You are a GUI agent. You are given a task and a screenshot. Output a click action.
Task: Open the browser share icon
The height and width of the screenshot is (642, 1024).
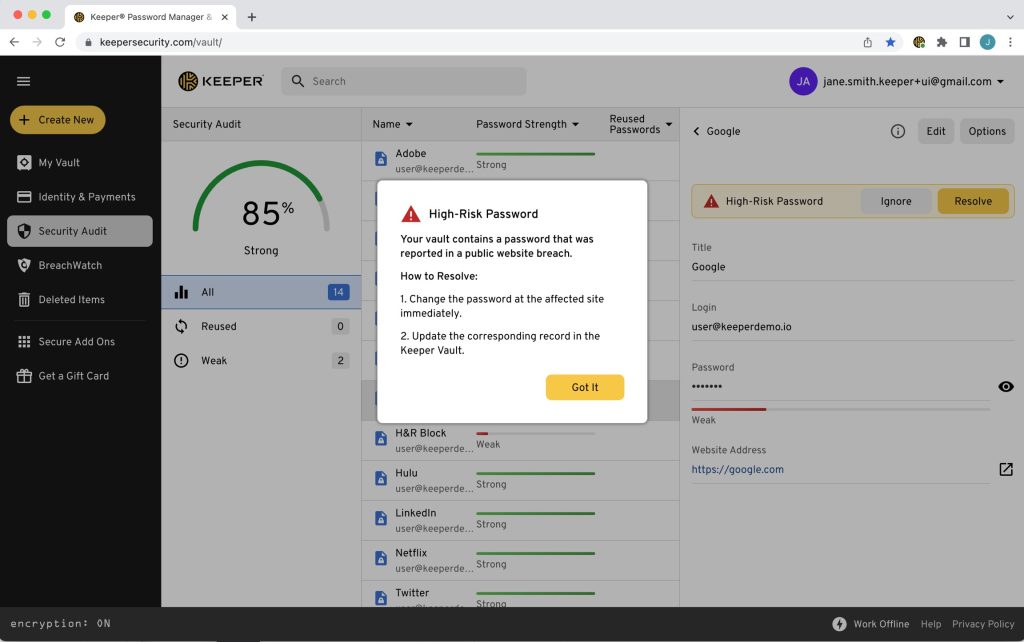867,42
